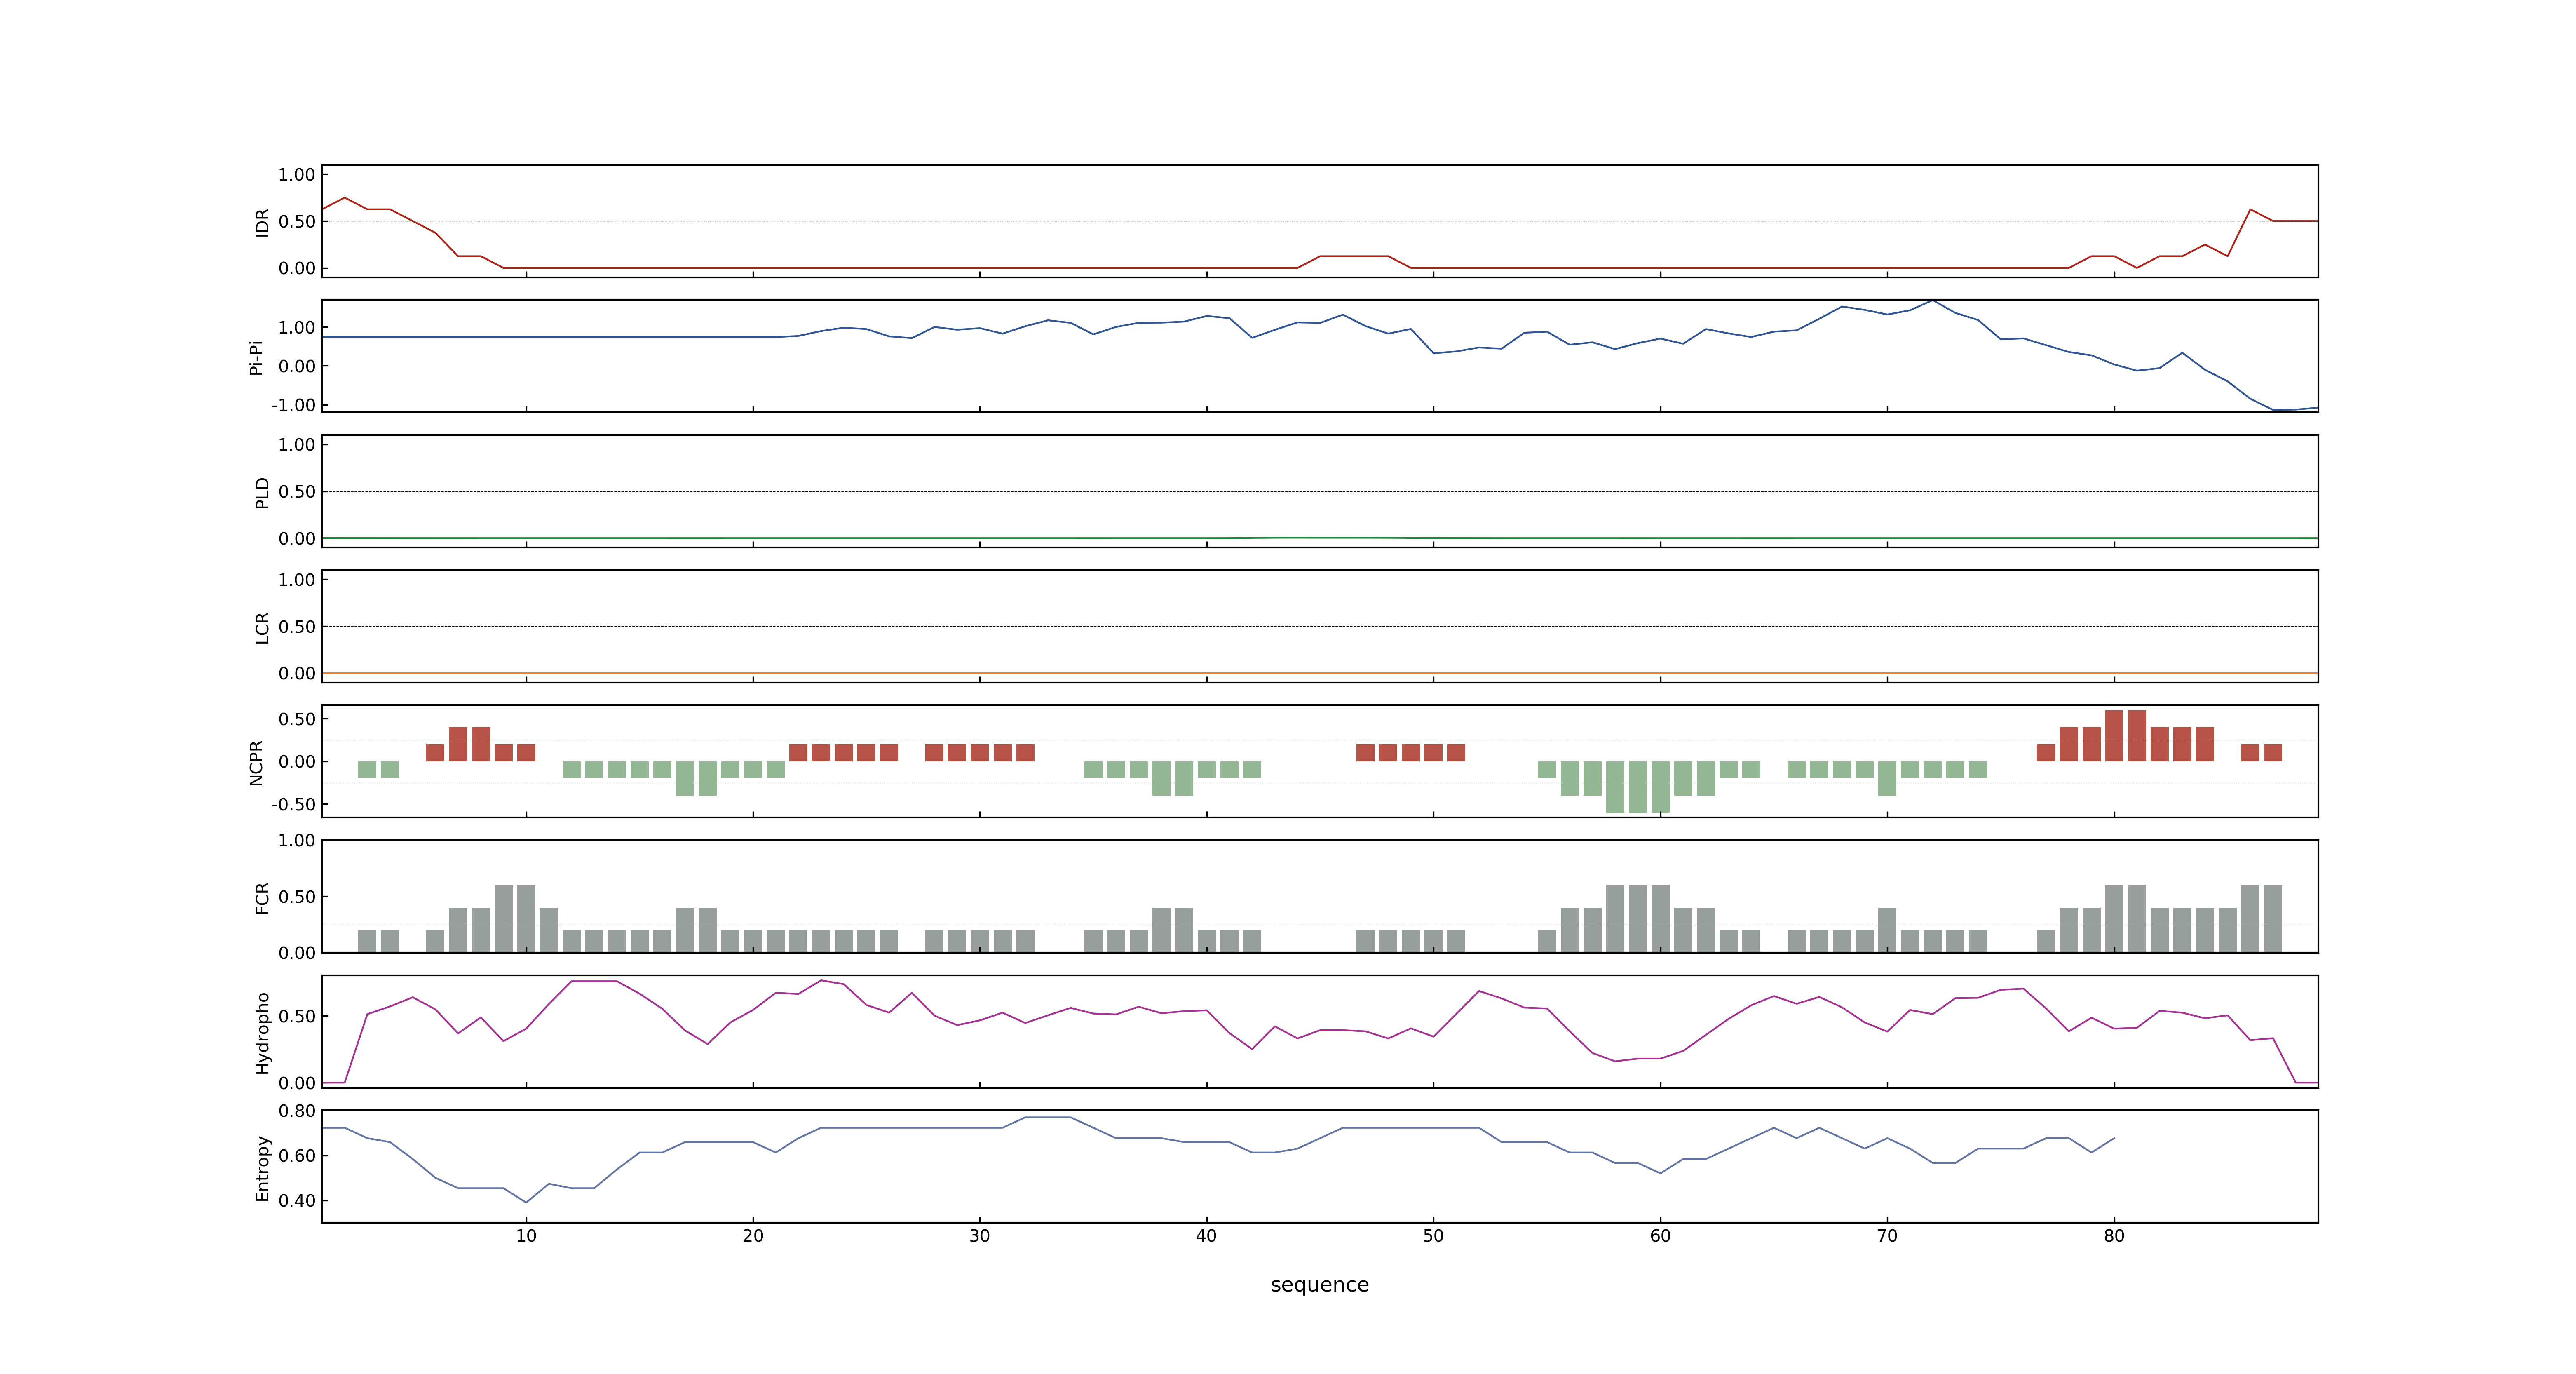This screenshot has width=2576, height=1374.
Task: Click the Hydropho y-axis label
Action: click(262, 1033)
